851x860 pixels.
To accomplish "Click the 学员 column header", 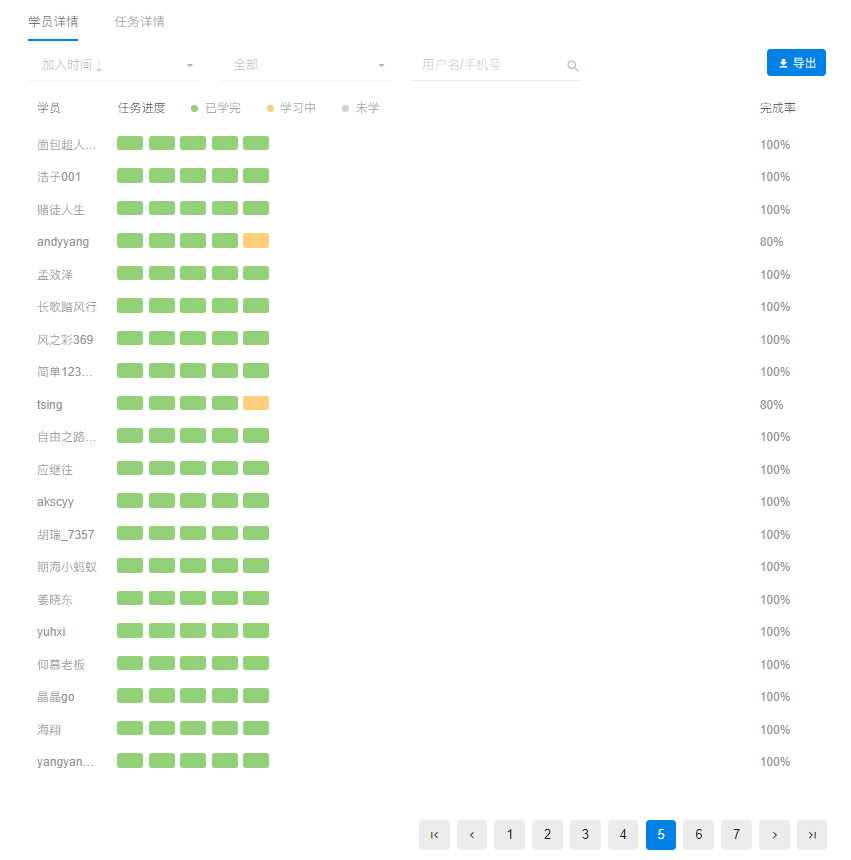I will (49, 108).
